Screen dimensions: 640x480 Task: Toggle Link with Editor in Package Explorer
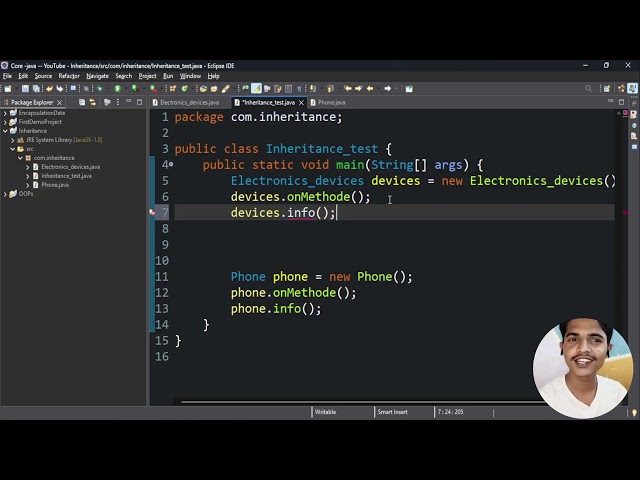pos(93,102)
